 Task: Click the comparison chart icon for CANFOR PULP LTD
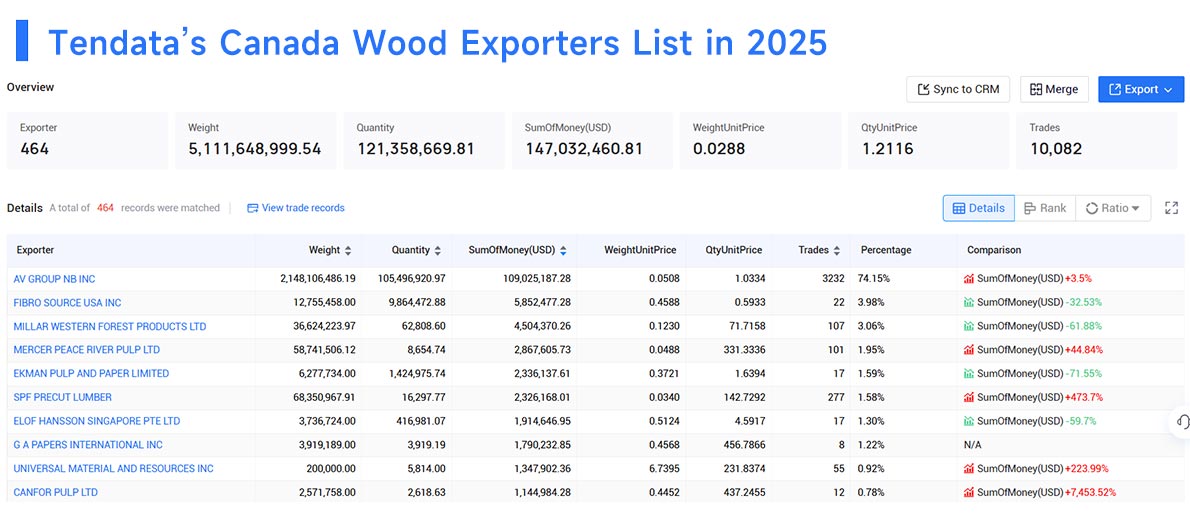[969, 492]
